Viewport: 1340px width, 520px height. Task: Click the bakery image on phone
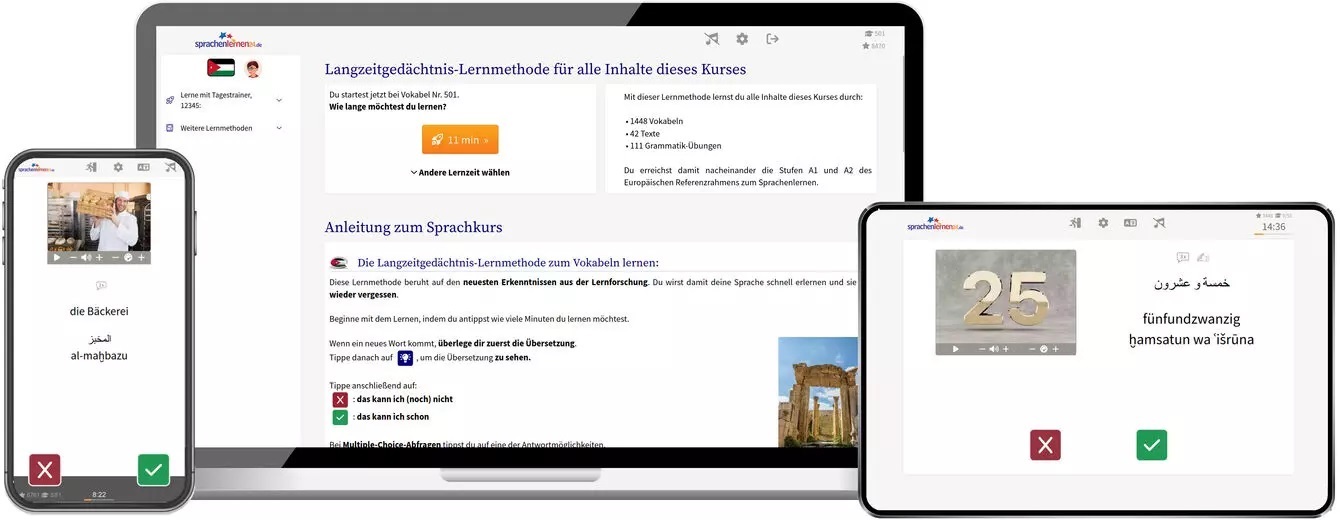tap(99, 216)
